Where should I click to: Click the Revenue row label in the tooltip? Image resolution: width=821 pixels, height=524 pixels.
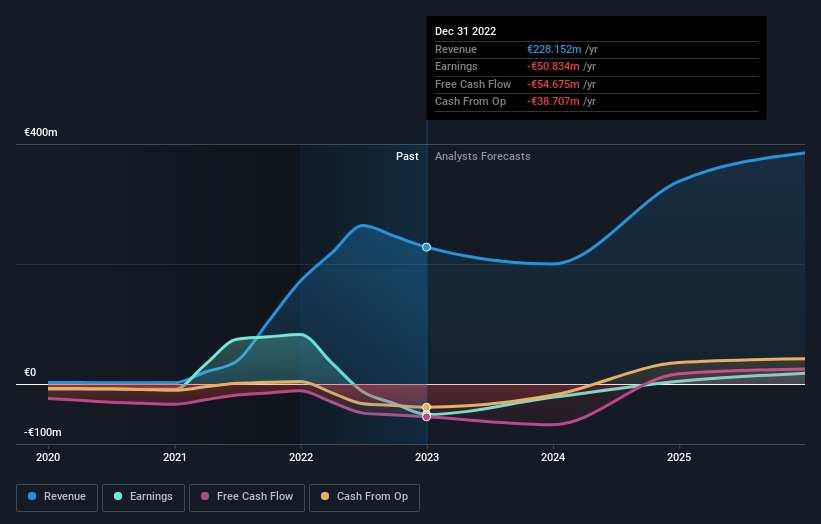(x=456, y=49)
